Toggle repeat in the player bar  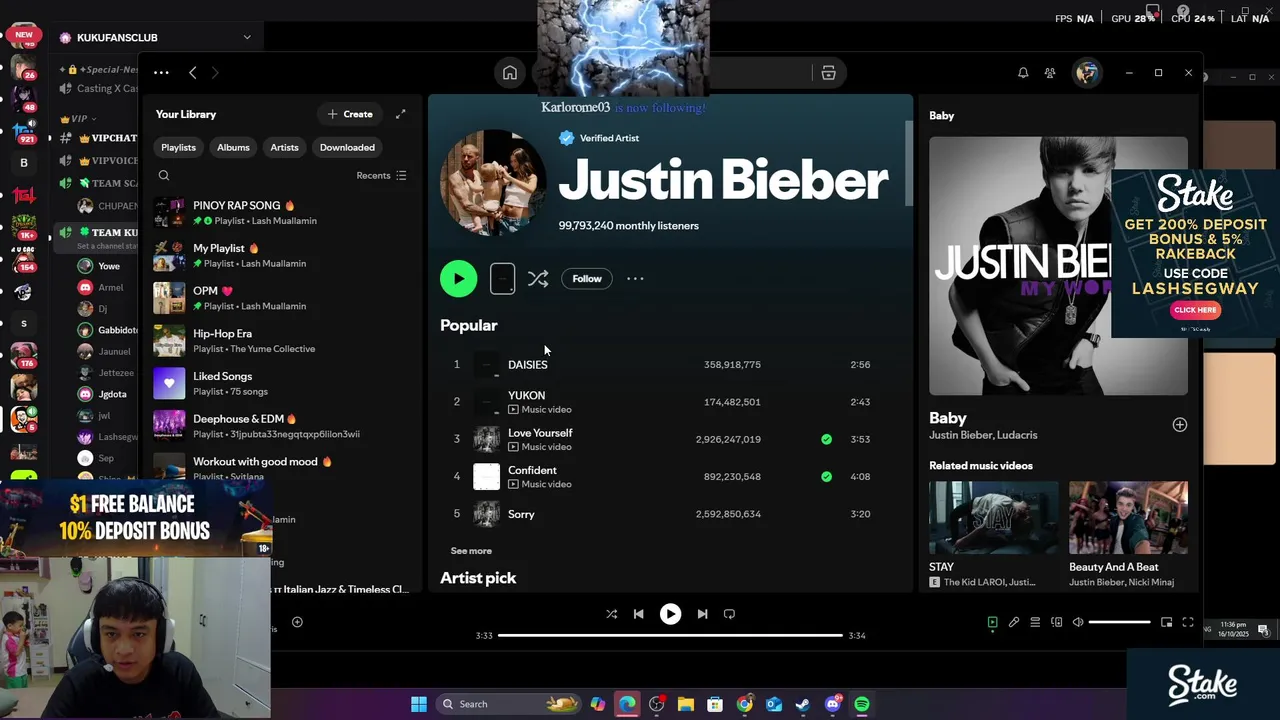[729, 614]
